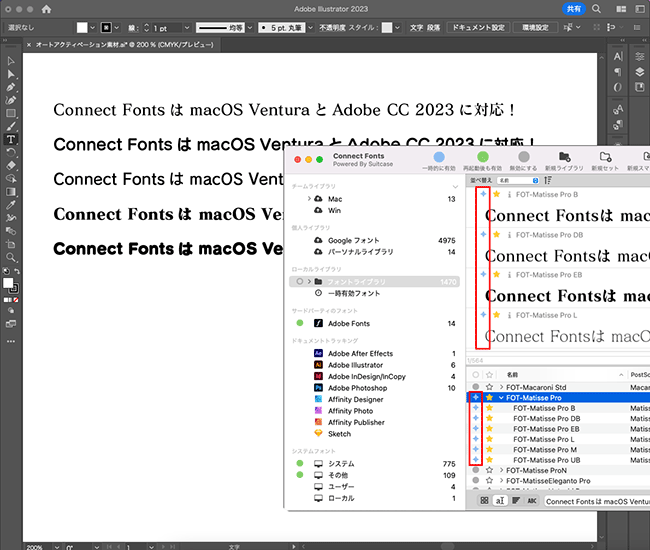Select Affinity Designer in document tracking

[356, 399]
